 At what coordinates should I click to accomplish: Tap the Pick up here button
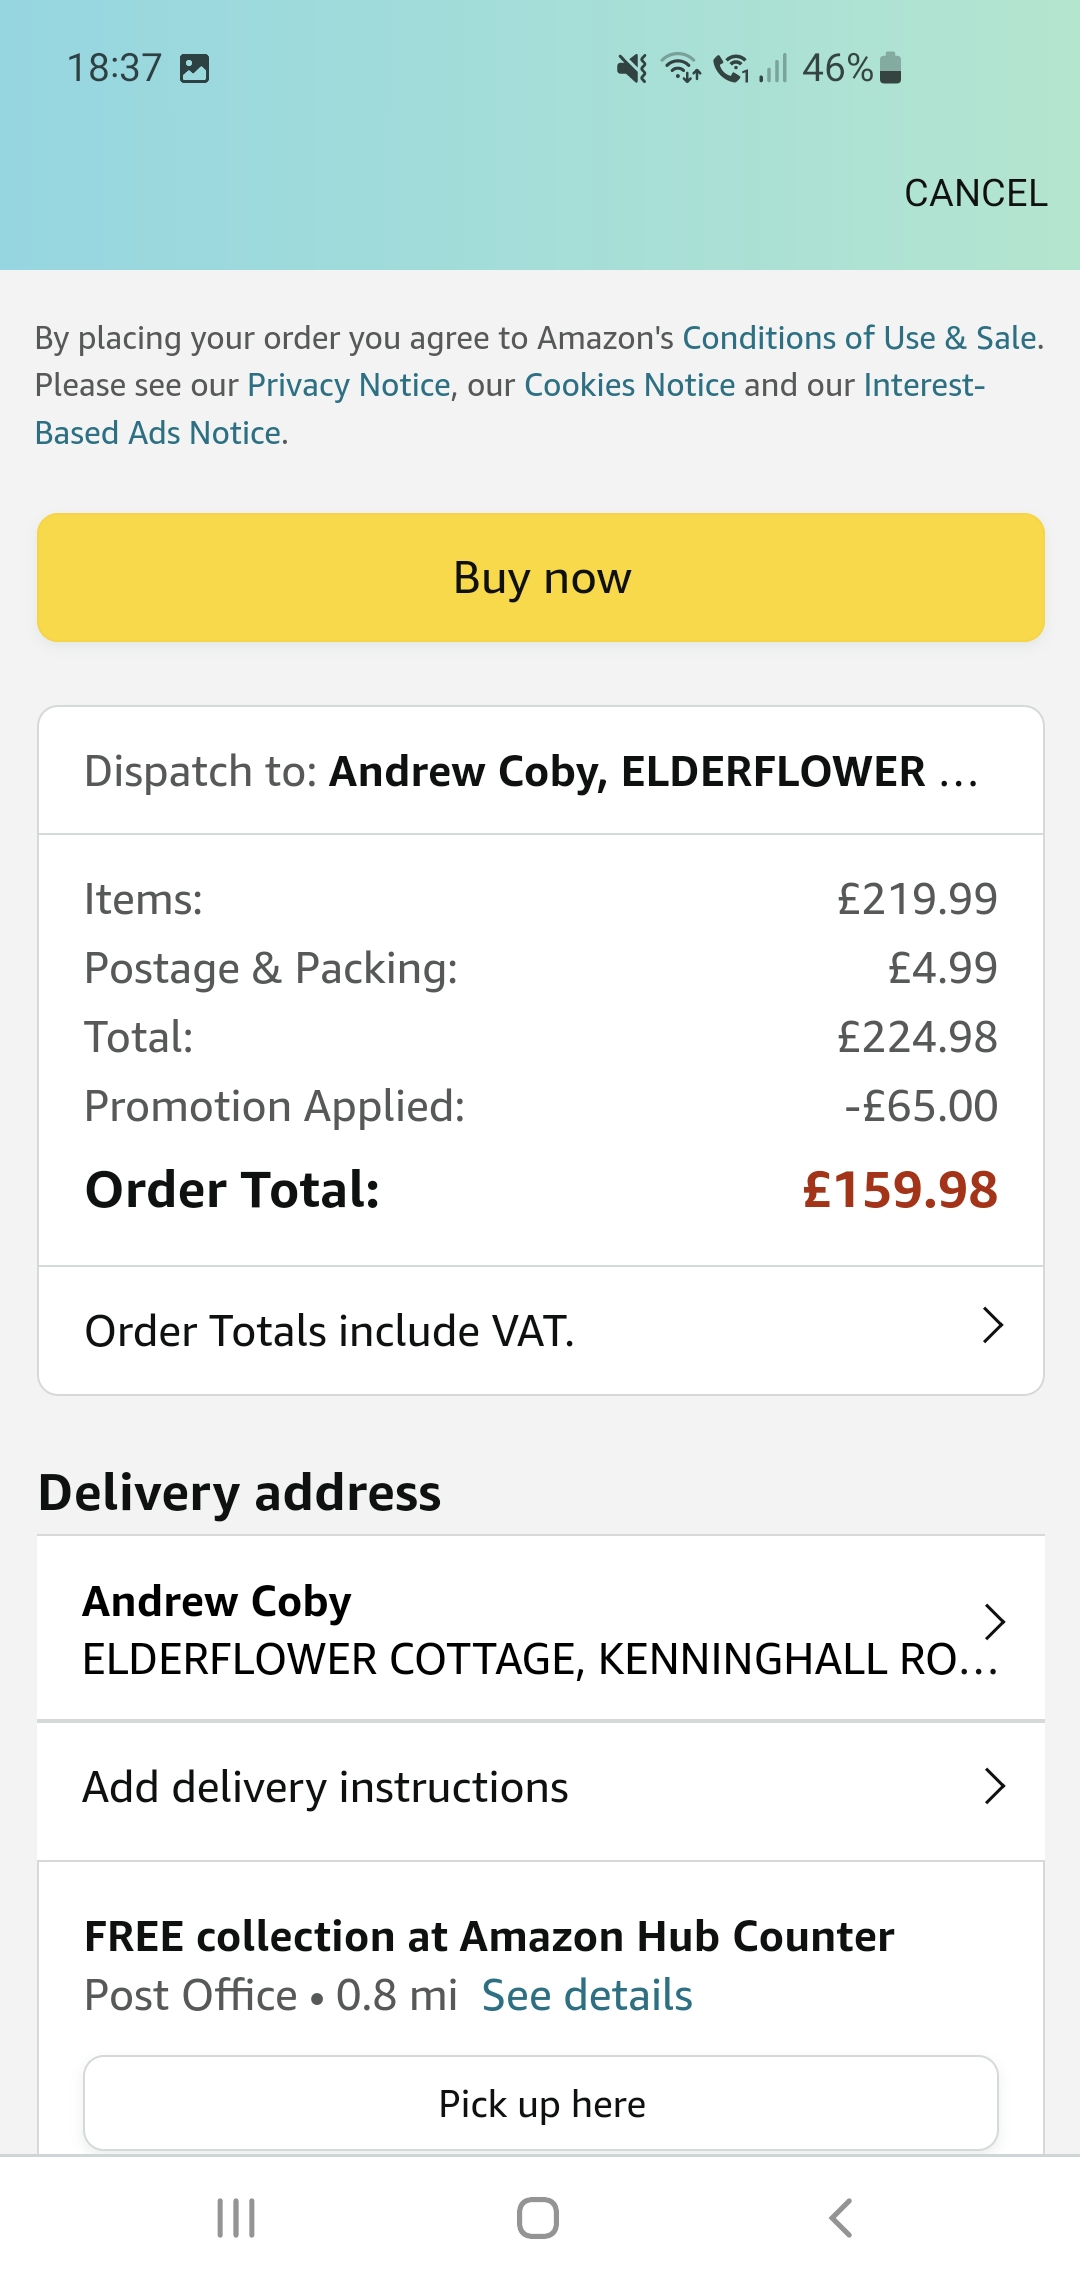541,2103
